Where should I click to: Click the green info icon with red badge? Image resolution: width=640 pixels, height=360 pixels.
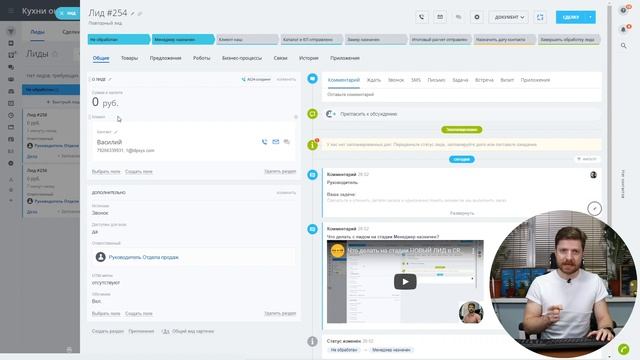pyautogui.click(x=313, y=144)
